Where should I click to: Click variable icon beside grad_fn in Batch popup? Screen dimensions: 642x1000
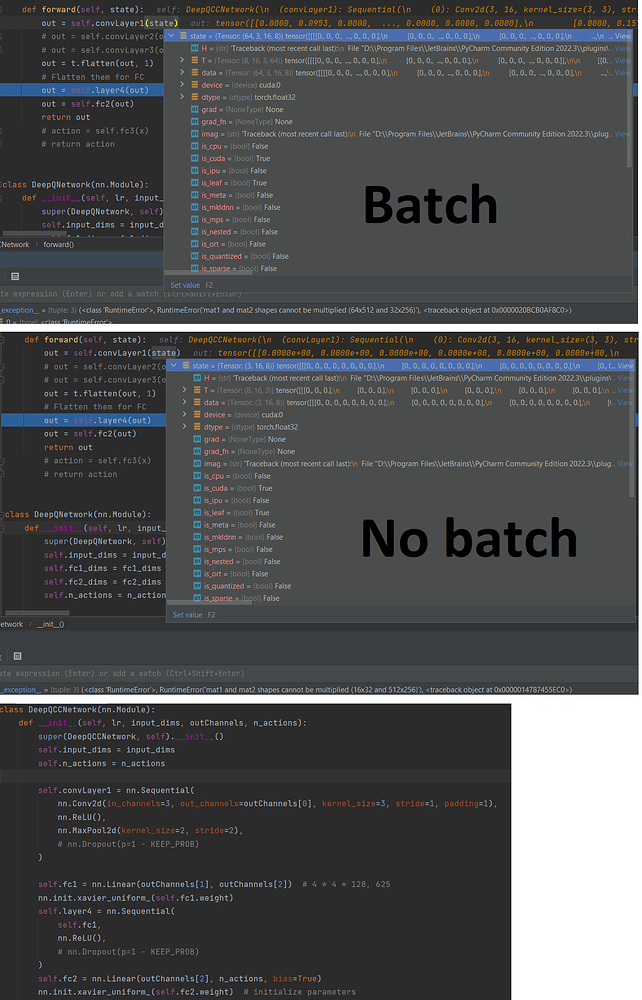coord(194,122)
